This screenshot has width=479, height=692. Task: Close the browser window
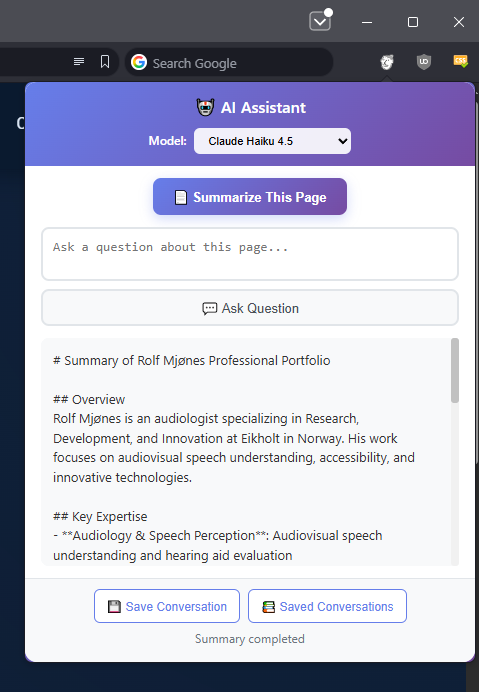[x=459, y=22]
